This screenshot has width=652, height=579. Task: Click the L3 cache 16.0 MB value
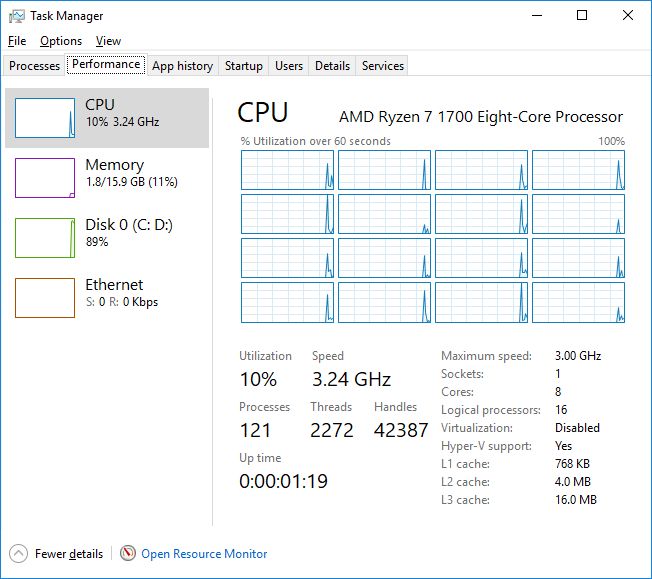[576, 500]
